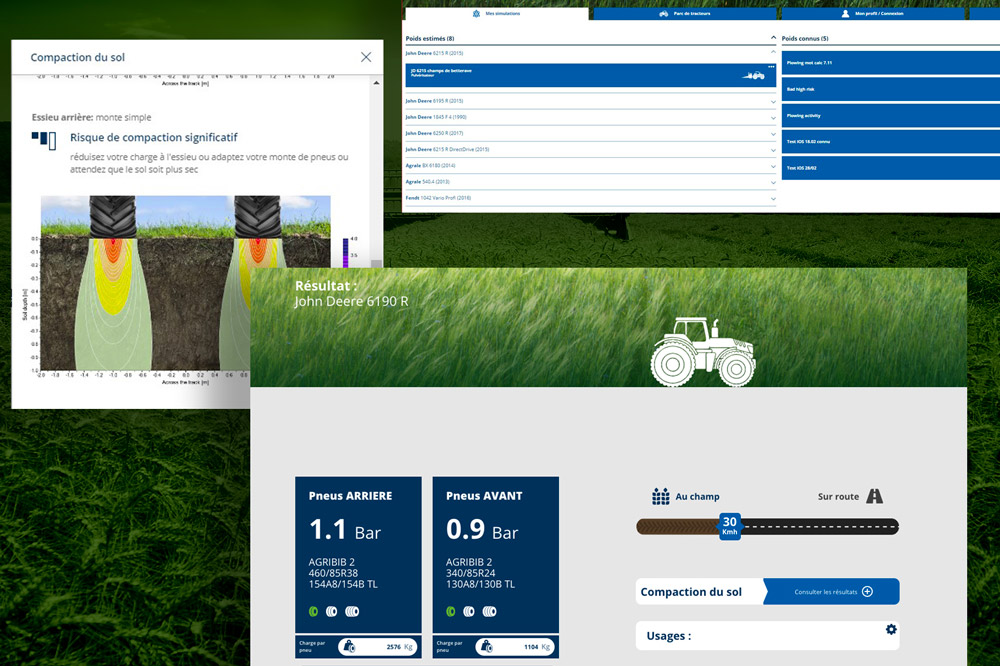
Task: Select triple rear tyre mounting icon
Action: (352, 611)
